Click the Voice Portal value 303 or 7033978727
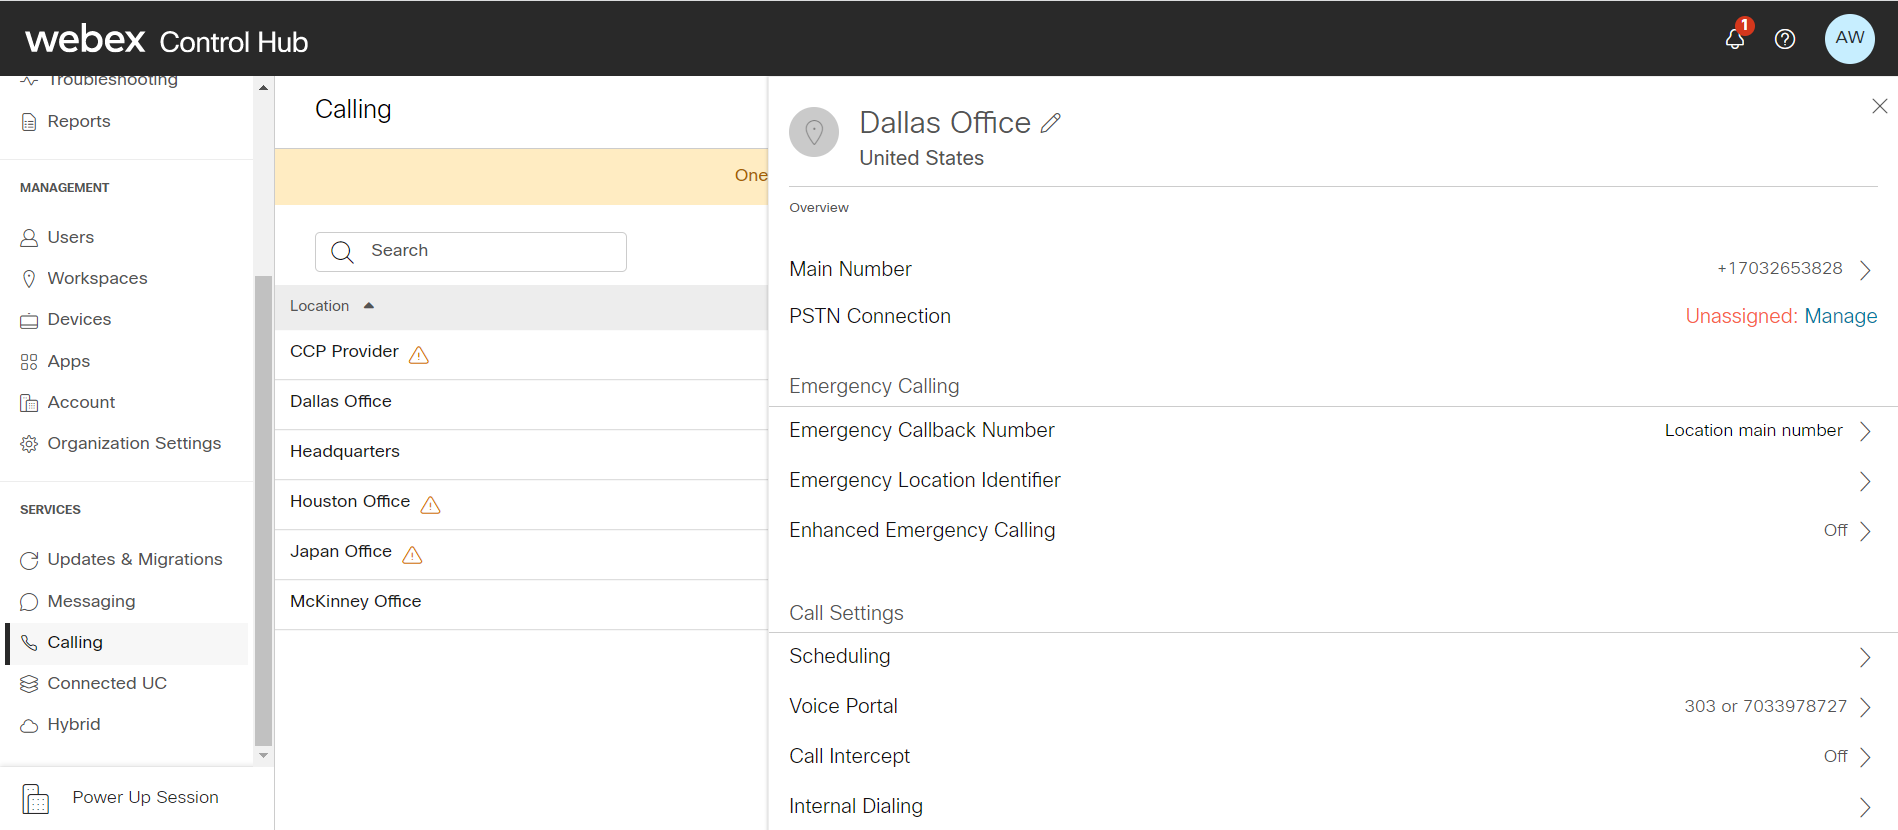1898x830 pixels. (x=1765, y=706)
